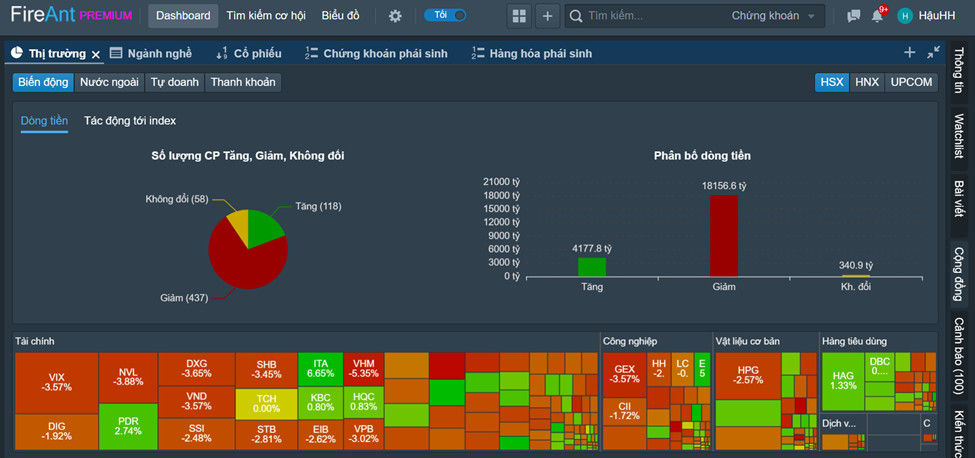Open the Biểu đồ menu
Screen dimensions: 975x458
[x=341, y=16]
